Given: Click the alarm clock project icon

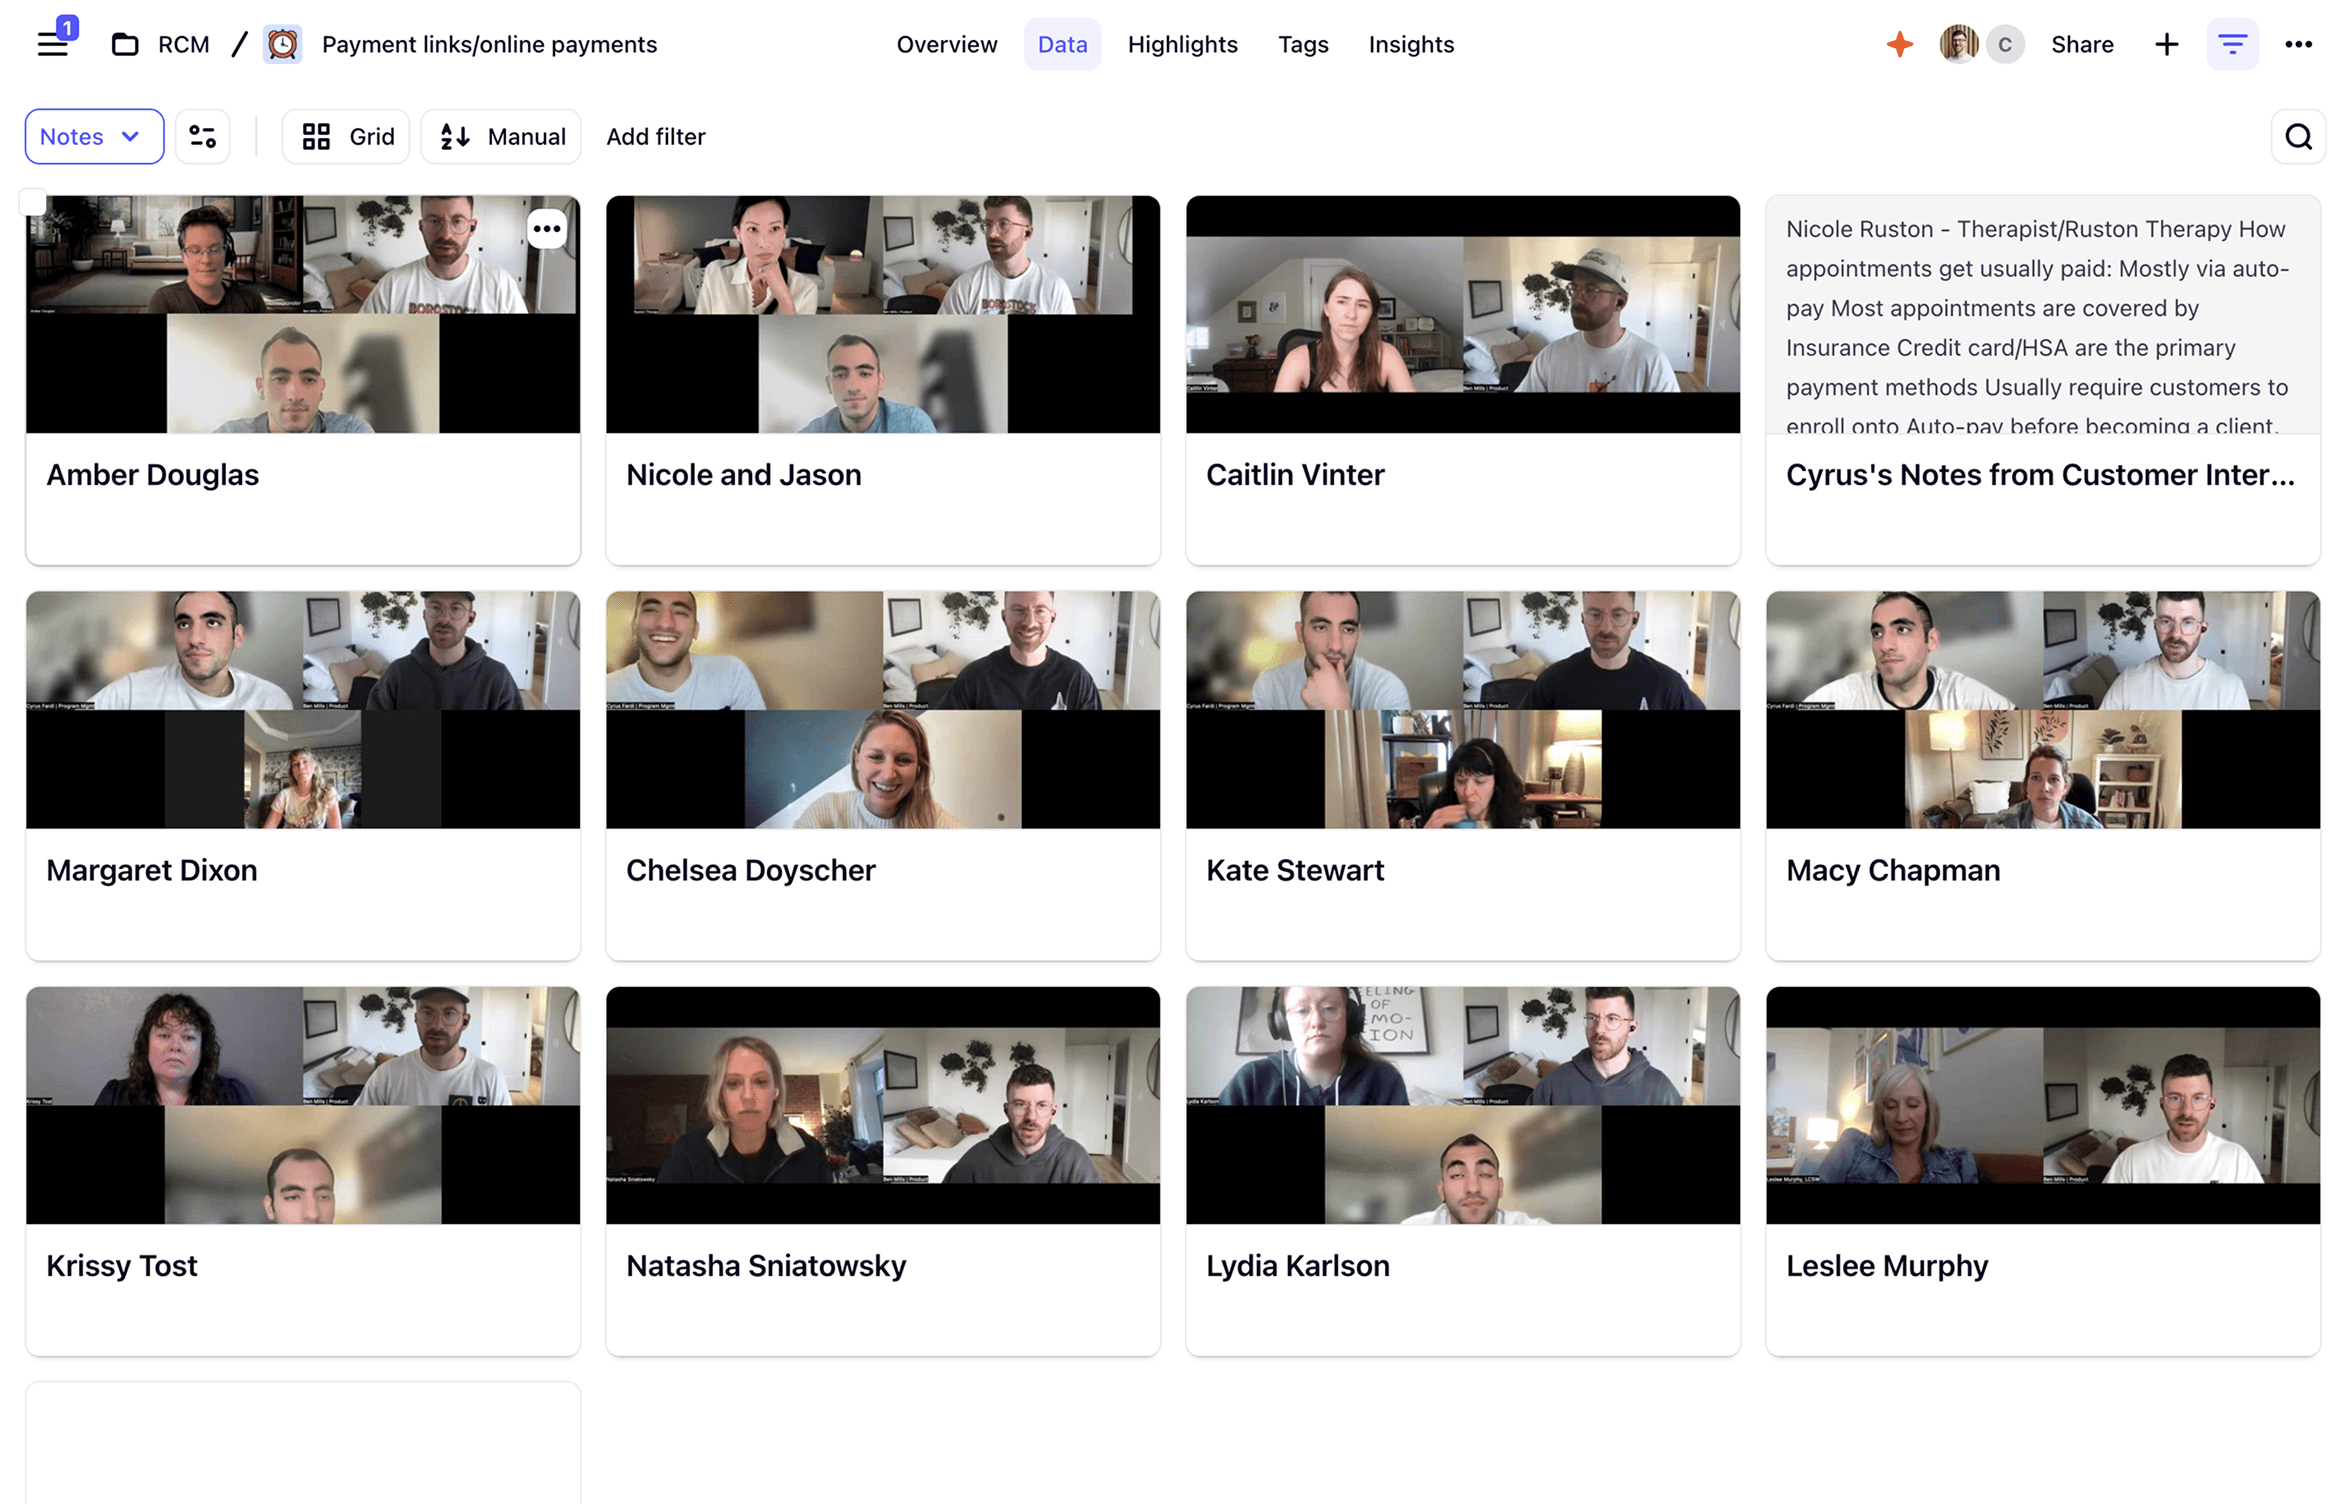Looking at the screenshot, I should tap(282, 44).
